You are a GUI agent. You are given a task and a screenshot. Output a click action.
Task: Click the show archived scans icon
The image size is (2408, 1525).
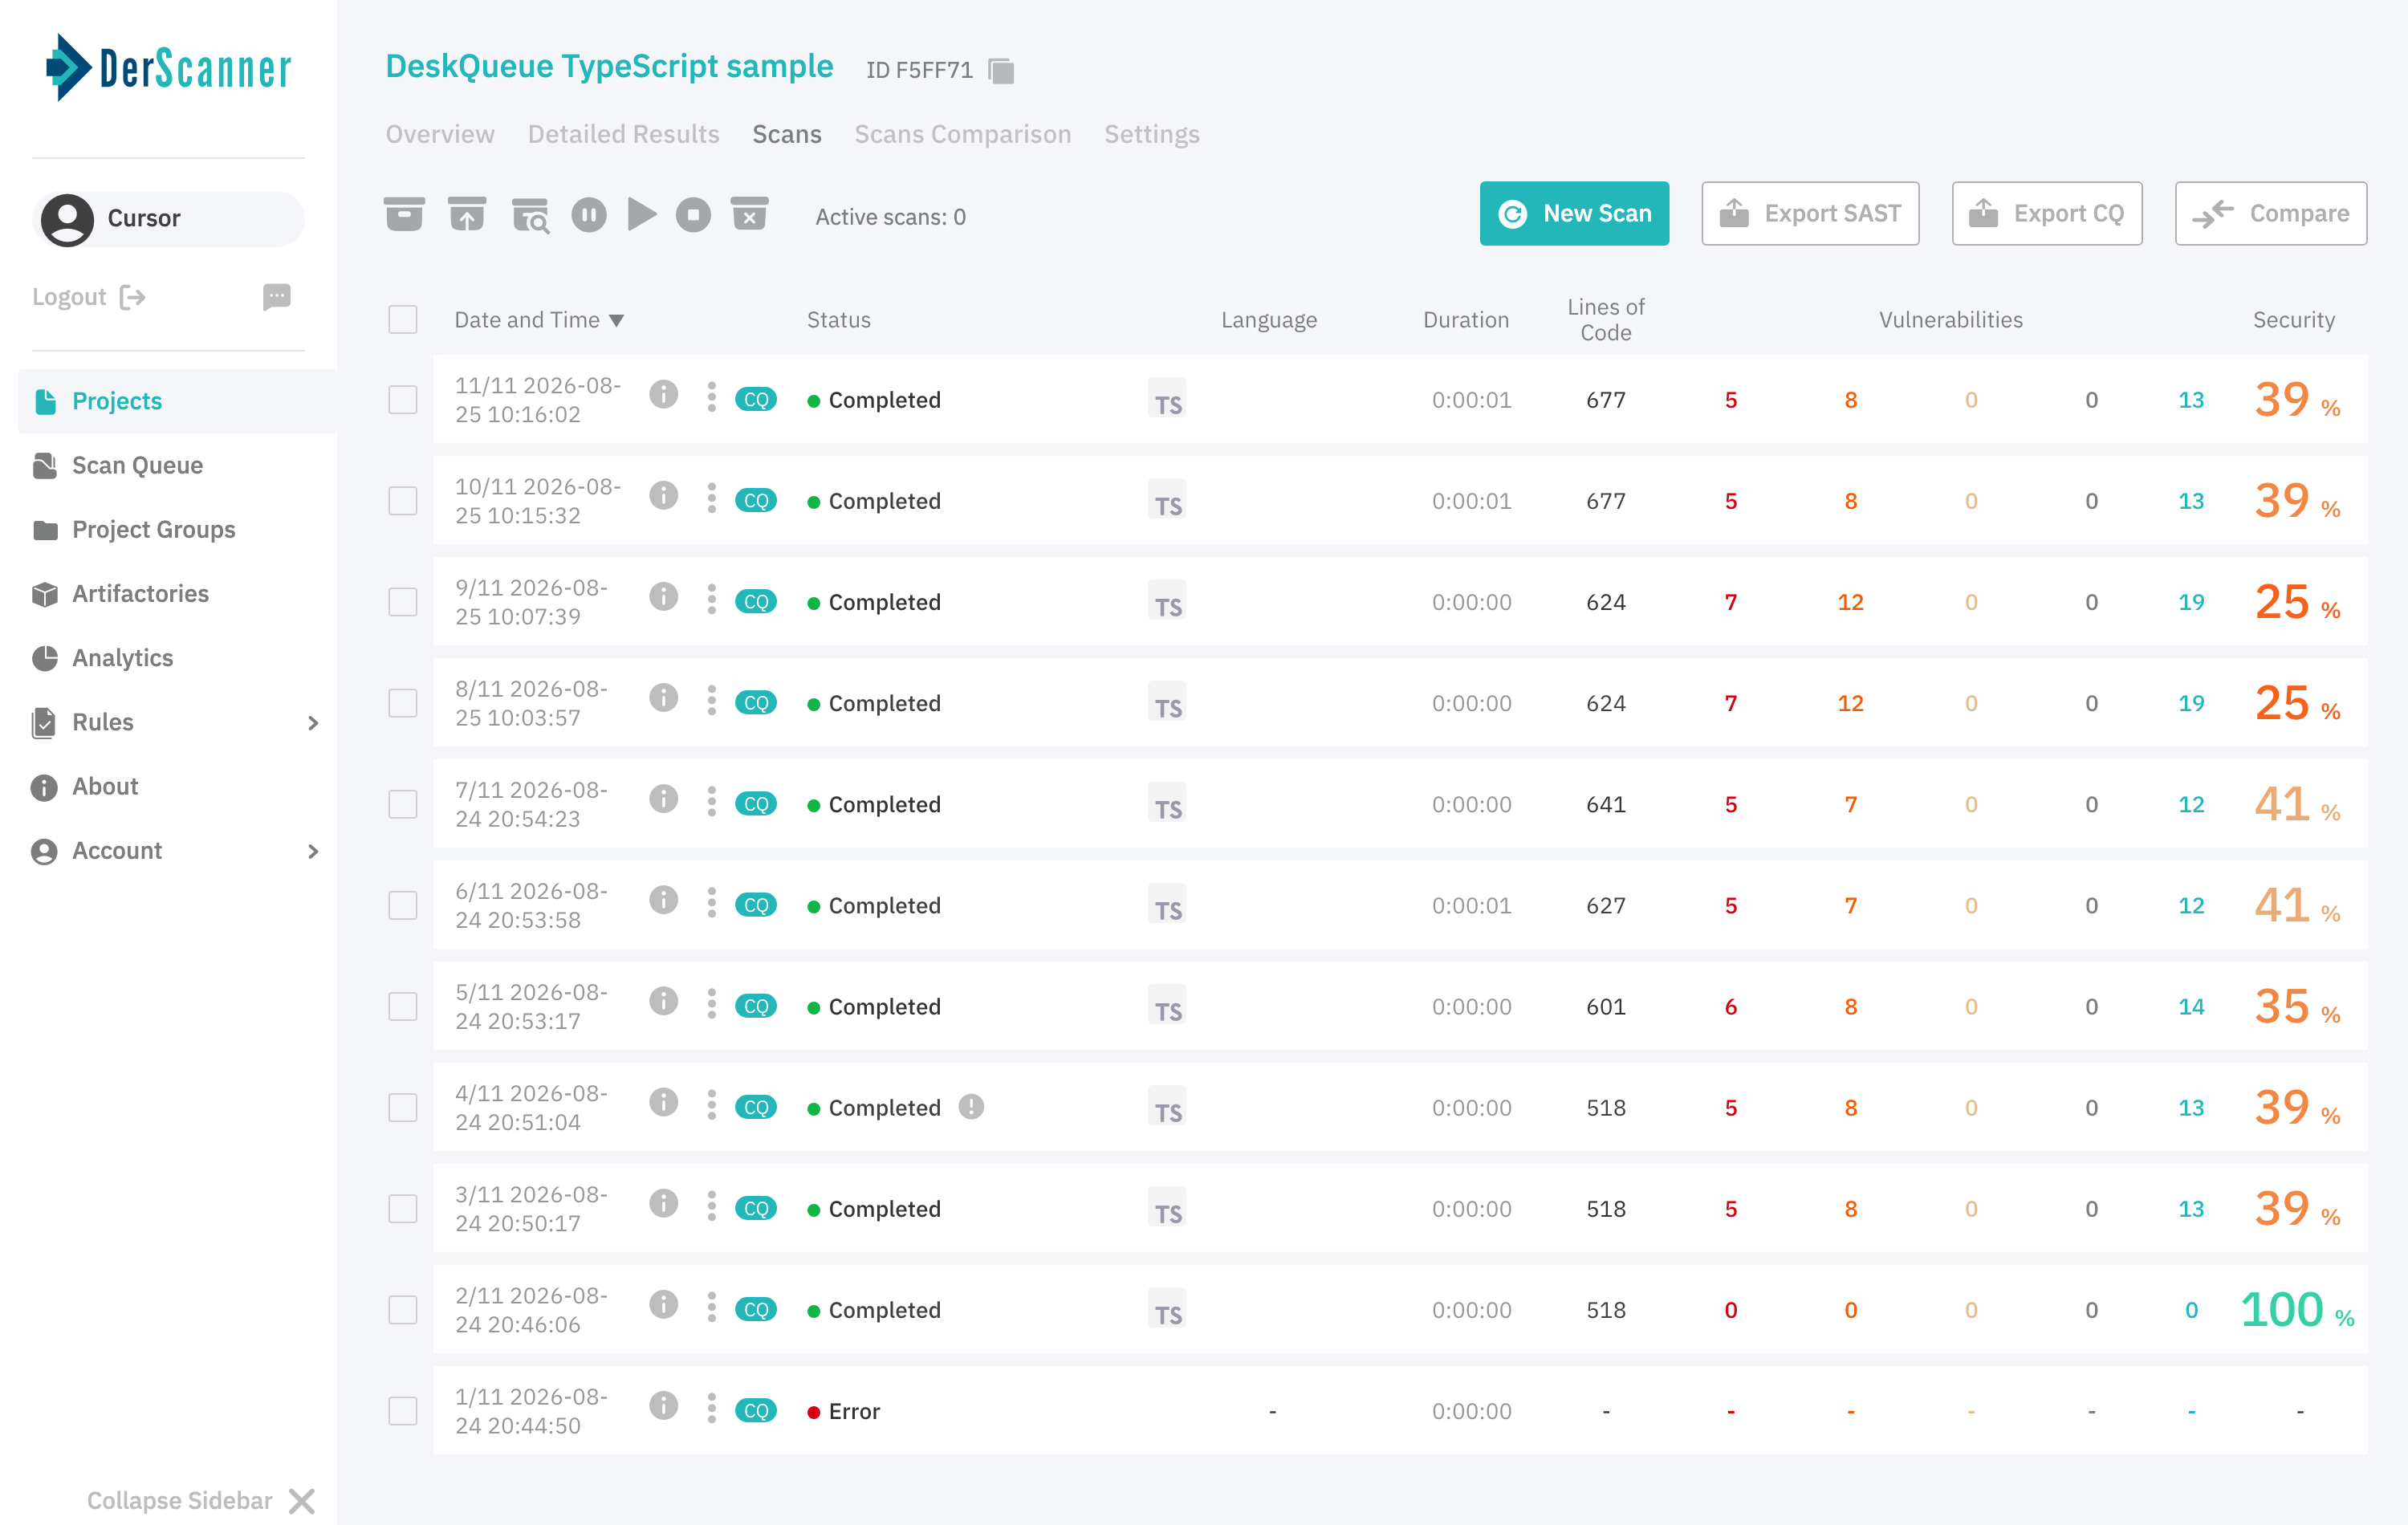(x=530, y=215)
